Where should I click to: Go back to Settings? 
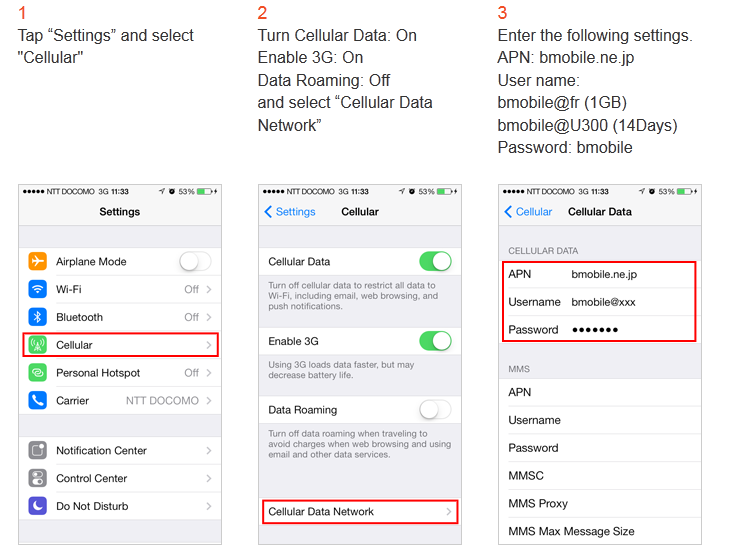(x=290, y=212)
